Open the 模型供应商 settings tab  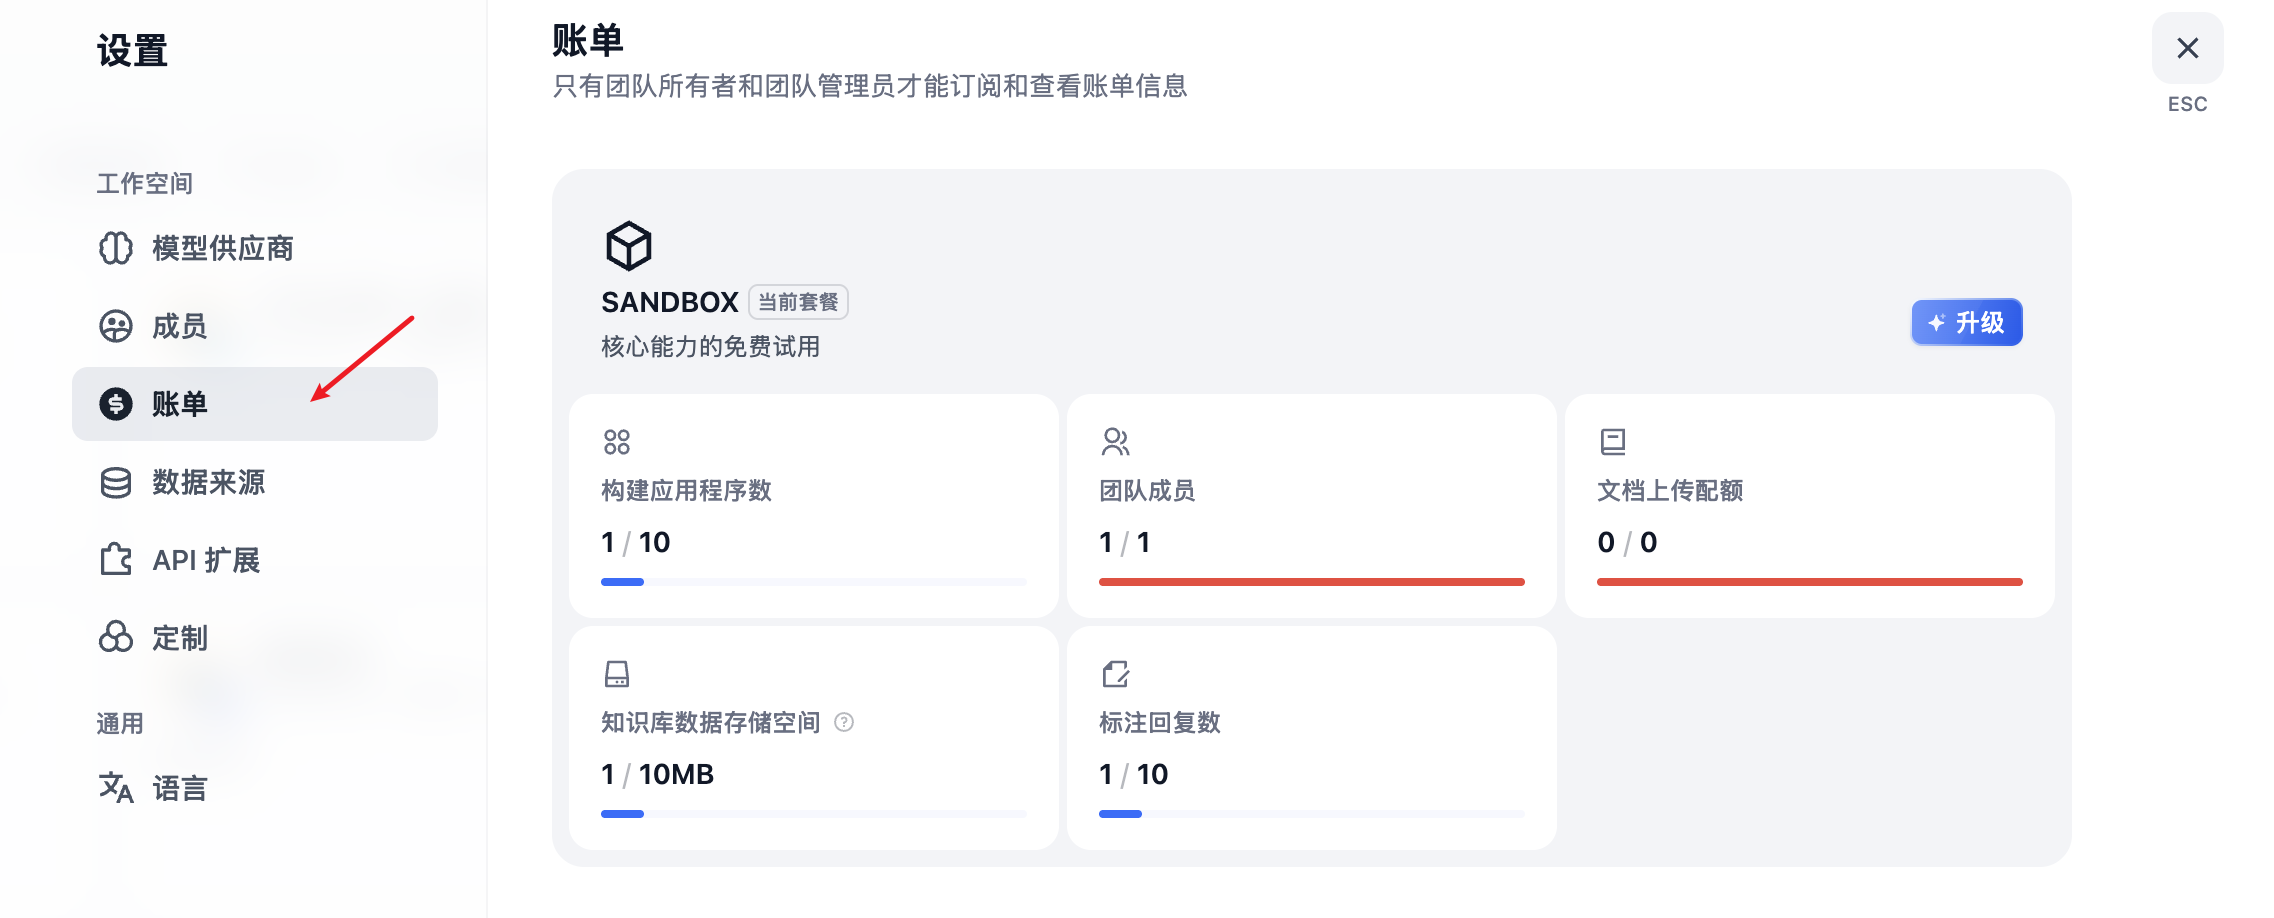222,248
